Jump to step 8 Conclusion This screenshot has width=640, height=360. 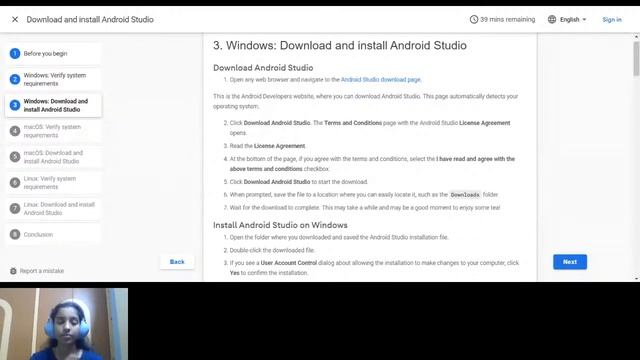(53, 234)
